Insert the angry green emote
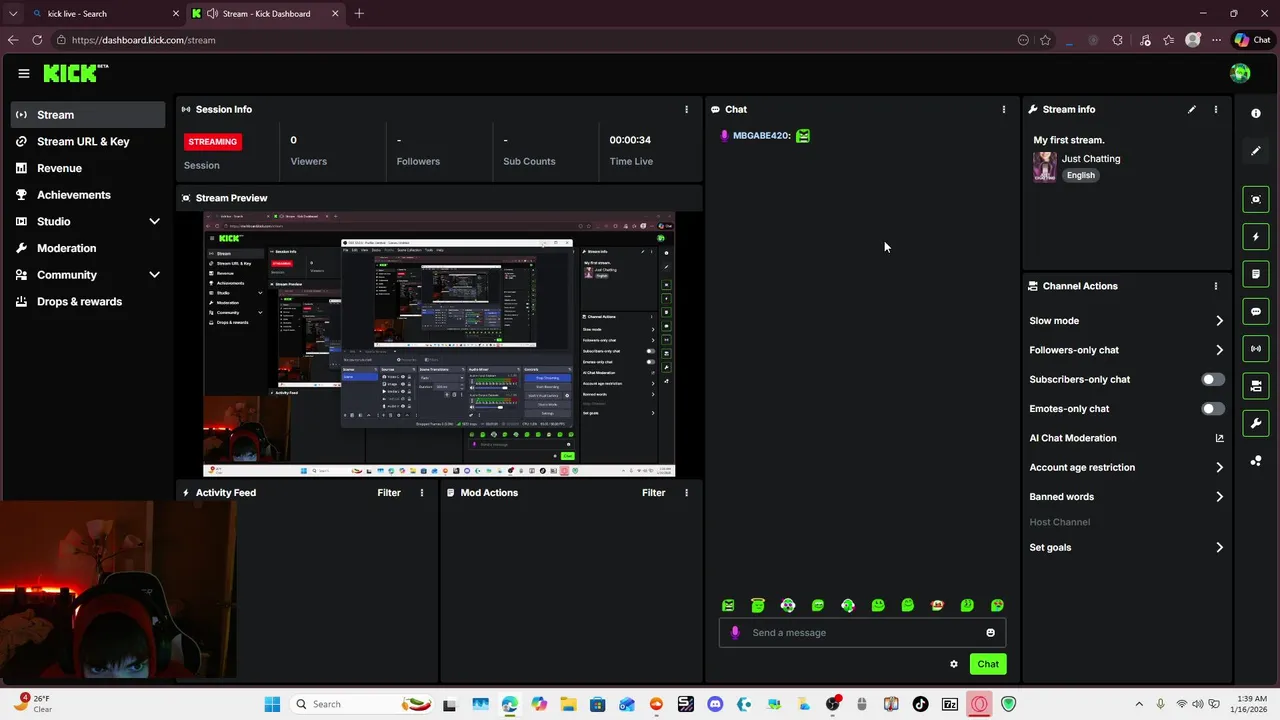This screenshot has width=1280, height=720. [x=728, y=605]
